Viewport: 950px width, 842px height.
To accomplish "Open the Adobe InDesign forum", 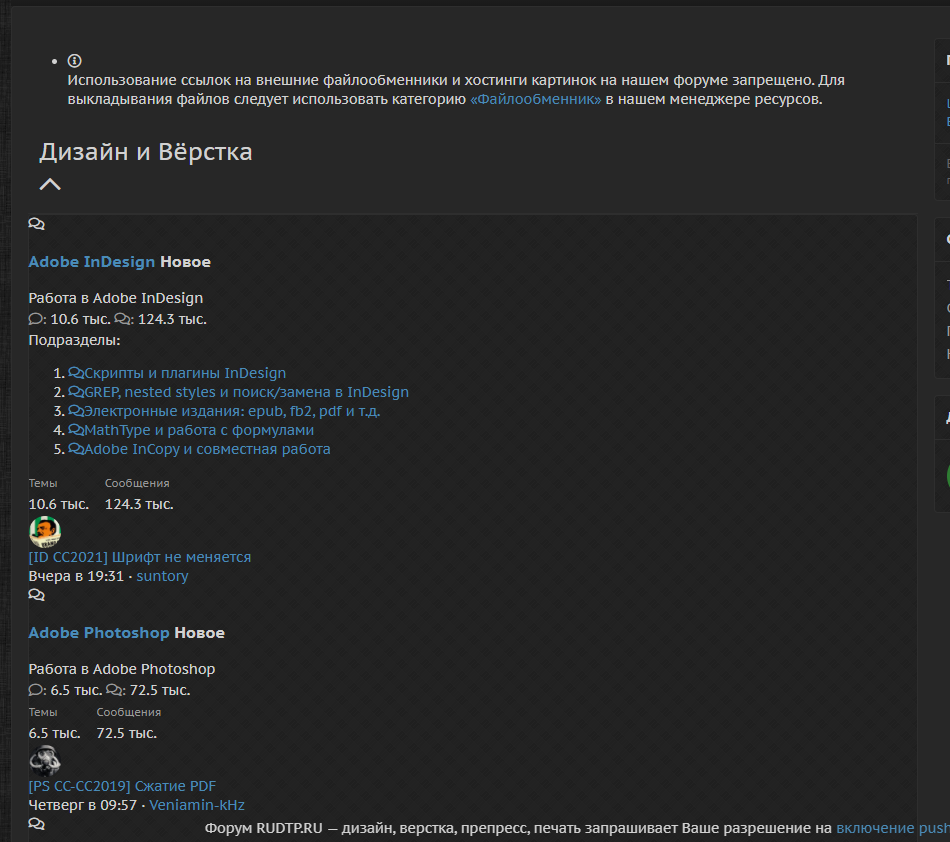I will coord(91,262).
